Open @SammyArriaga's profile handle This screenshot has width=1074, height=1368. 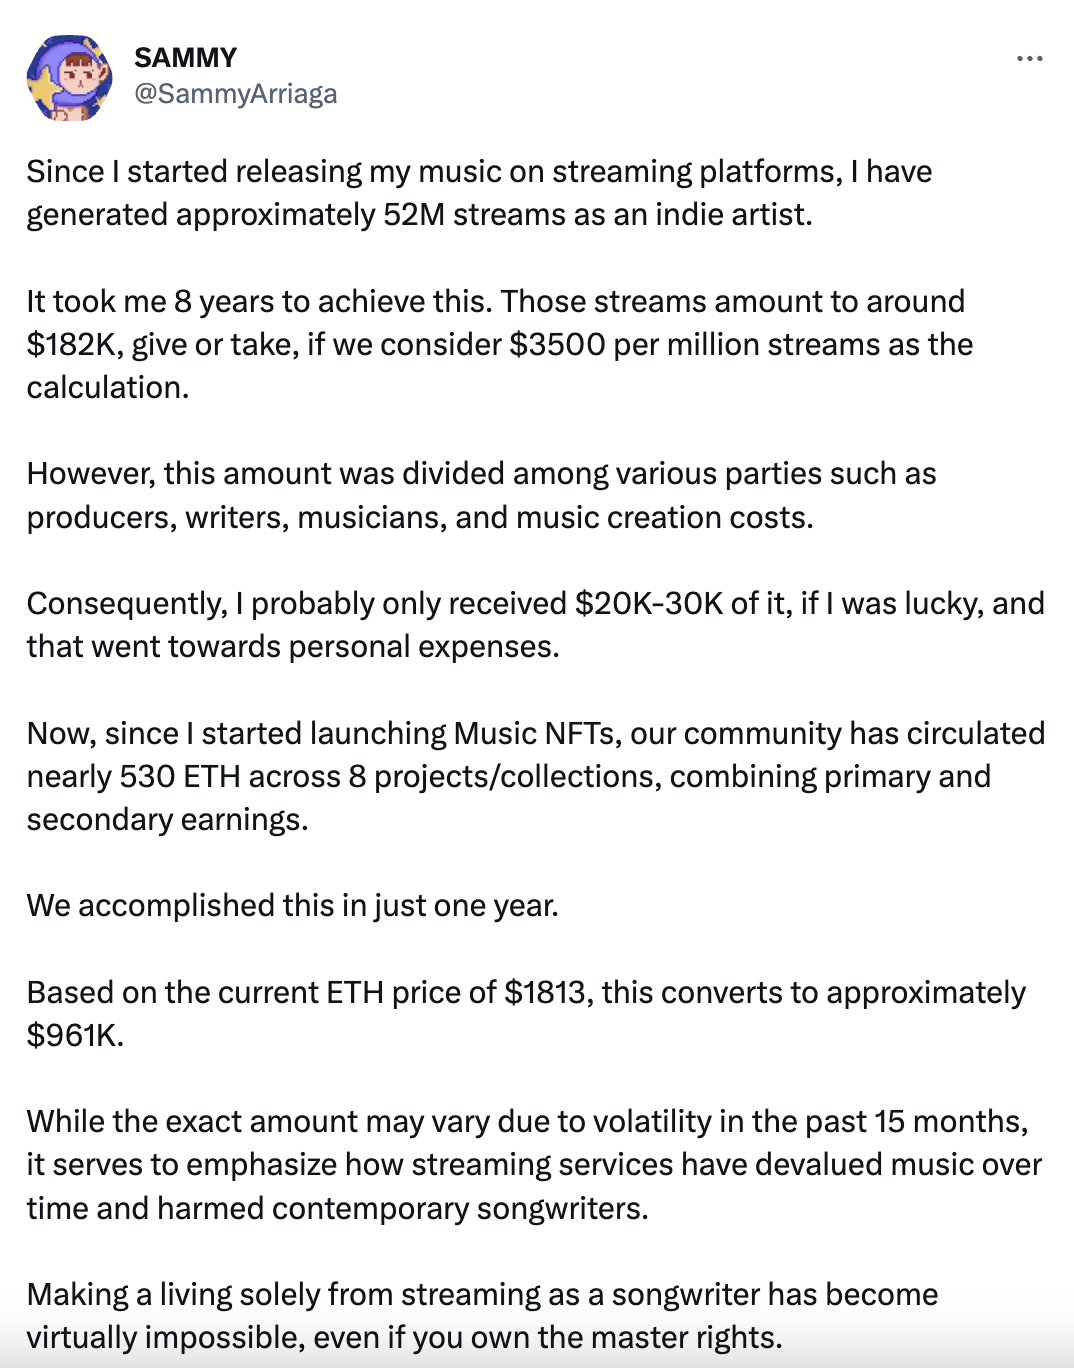(x=236, y=94)
